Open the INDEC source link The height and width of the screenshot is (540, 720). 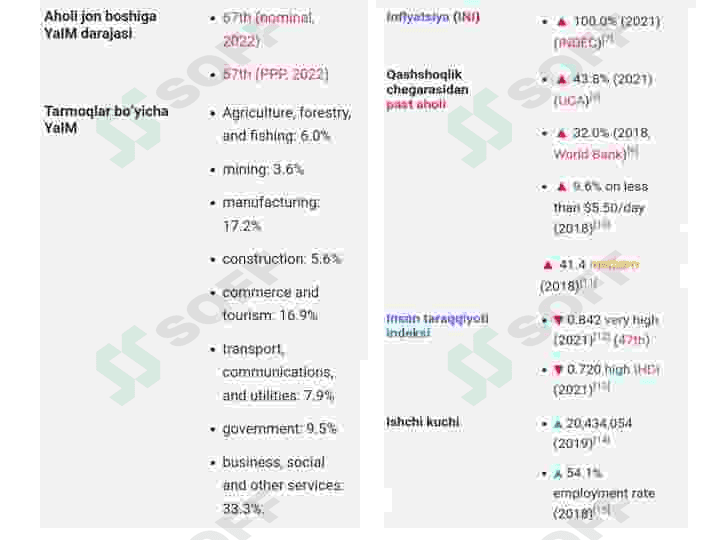(577, 43)
